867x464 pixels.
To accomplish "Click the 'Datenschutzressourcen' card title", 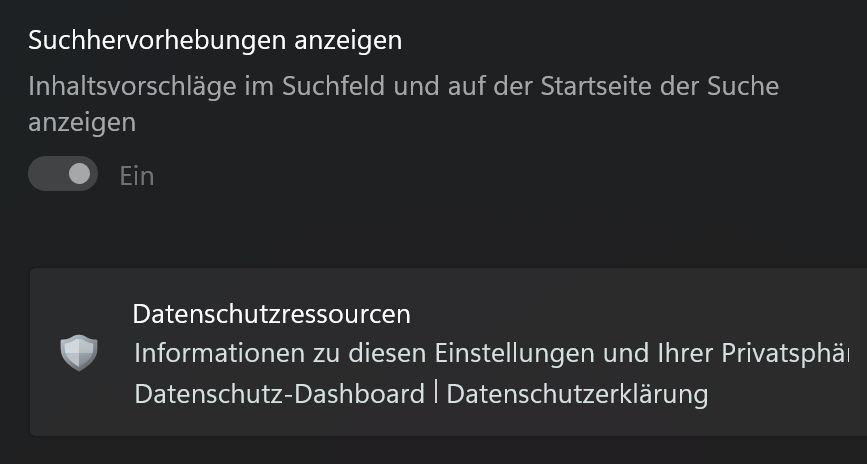I will [271, 314].
